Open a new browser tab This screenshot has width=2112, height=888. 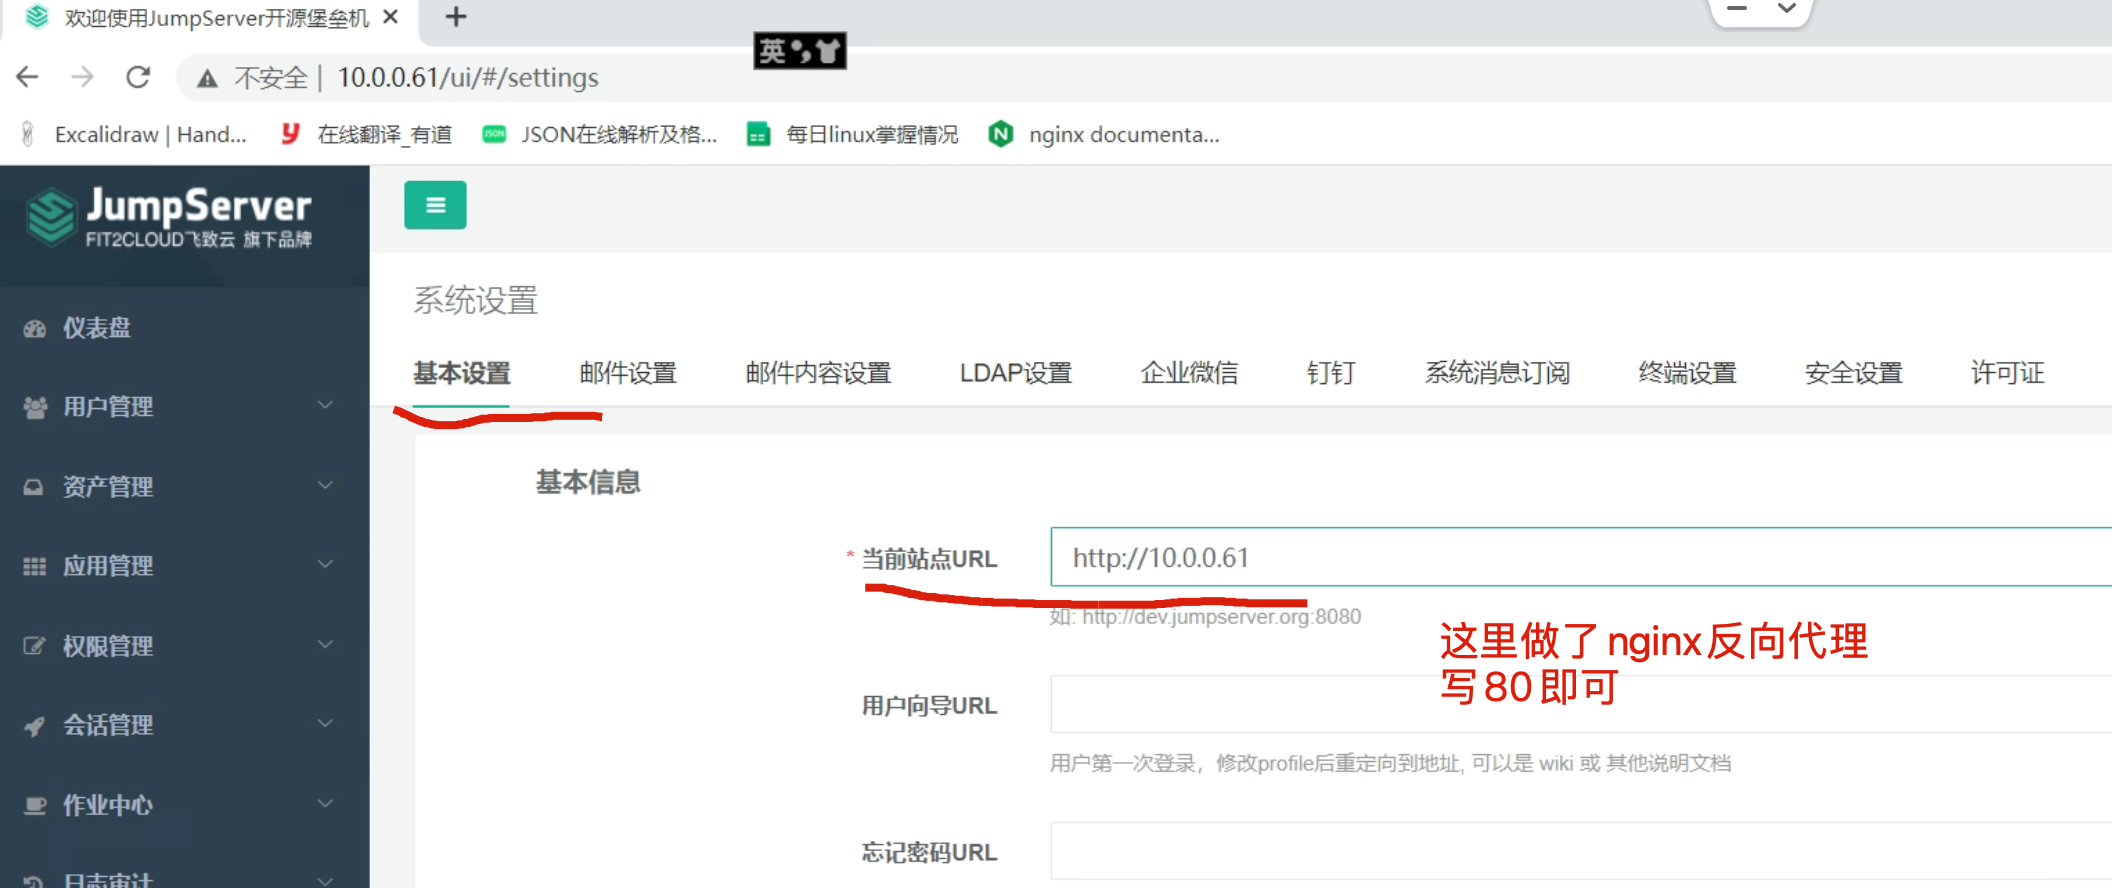456,17
